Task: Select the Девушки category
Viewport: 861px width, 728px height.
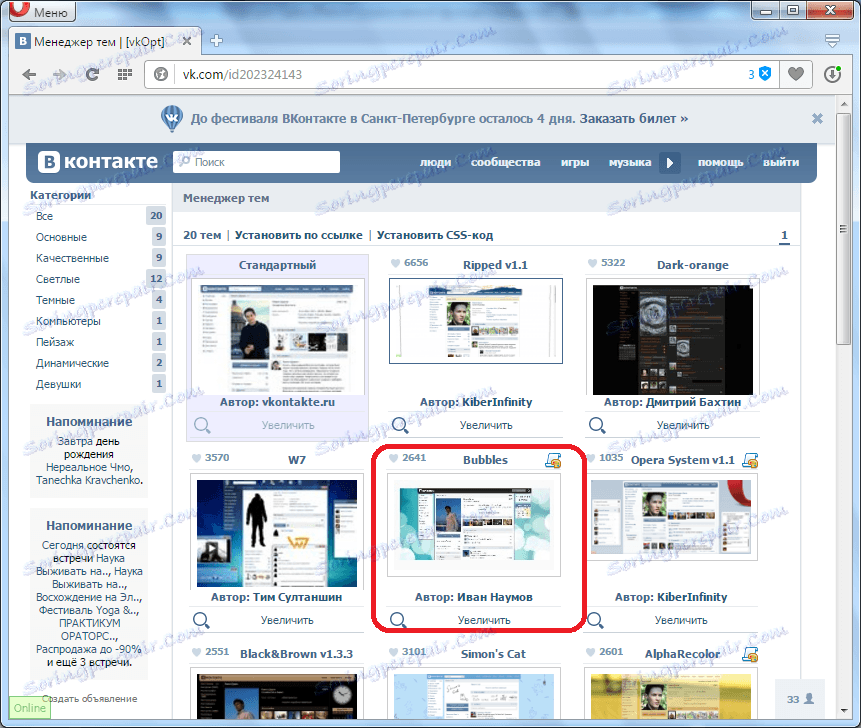Action: (x=98, y=384)
